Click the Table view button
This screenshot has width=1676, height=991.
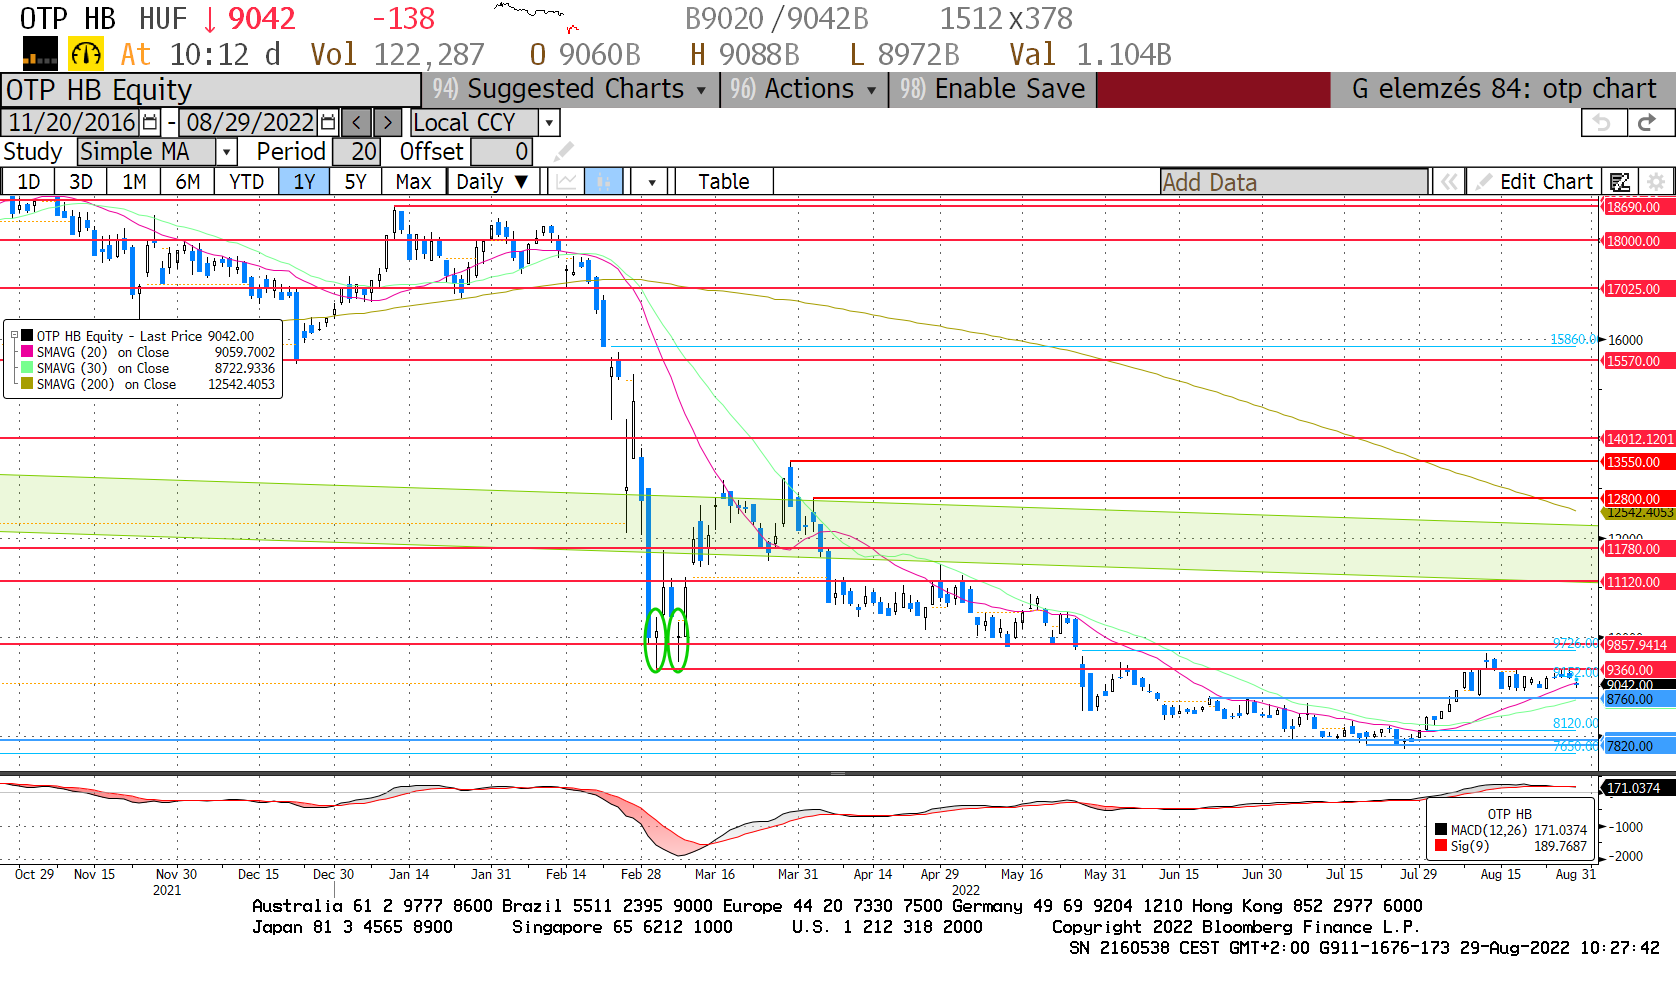tap(724, 182)
